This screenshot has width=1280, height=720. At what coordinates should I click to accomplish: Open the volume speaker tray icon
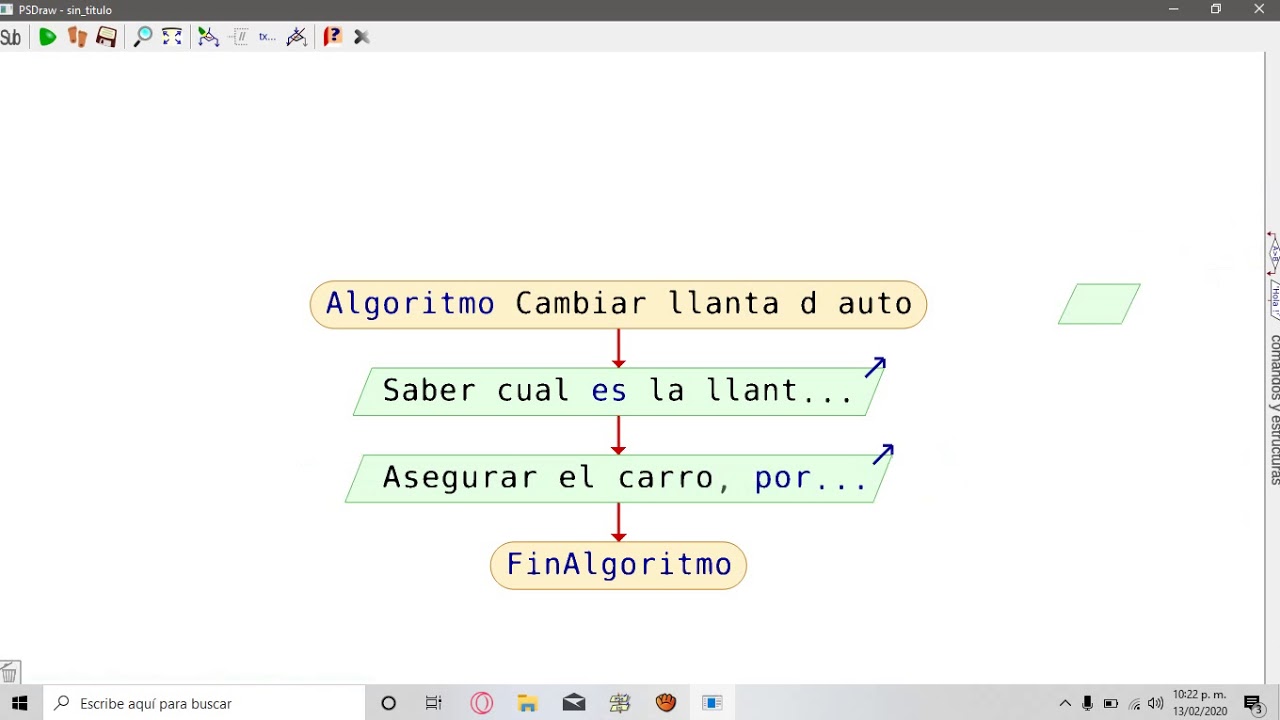click(1156, 703)
